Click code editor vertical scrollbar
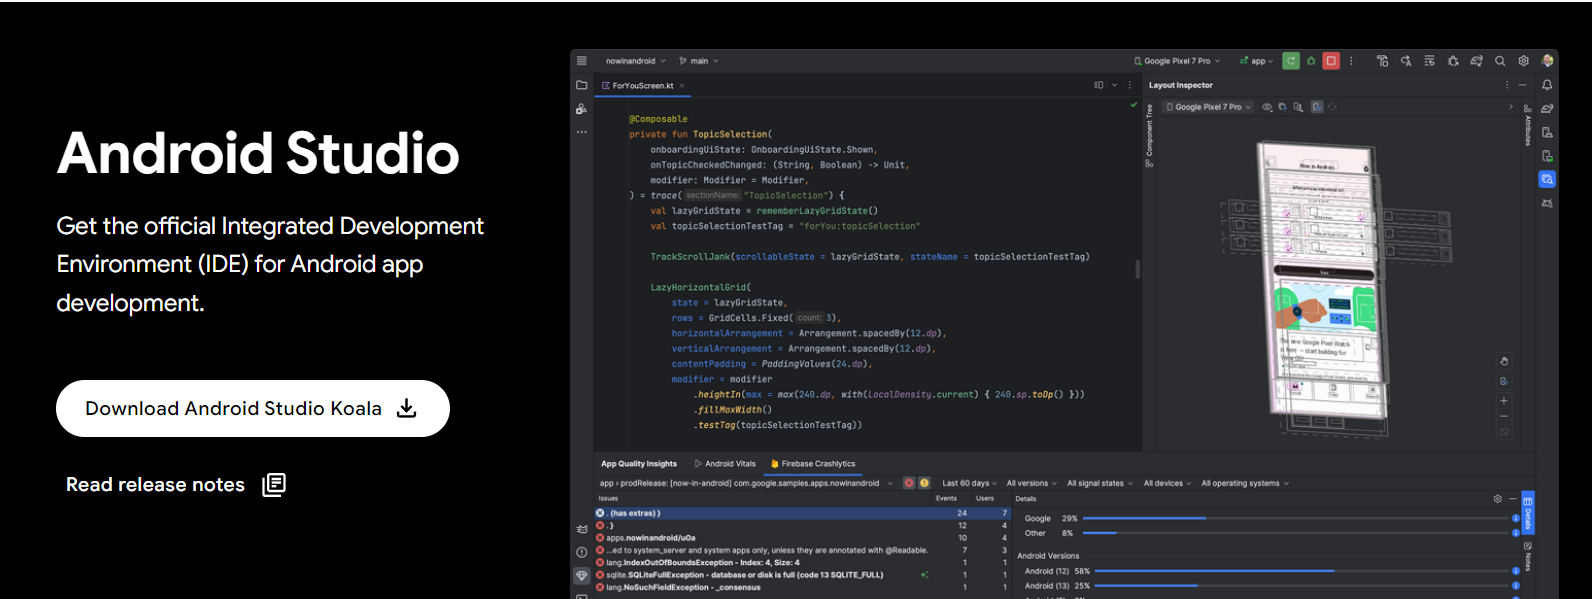 (x=1137, y=269)
